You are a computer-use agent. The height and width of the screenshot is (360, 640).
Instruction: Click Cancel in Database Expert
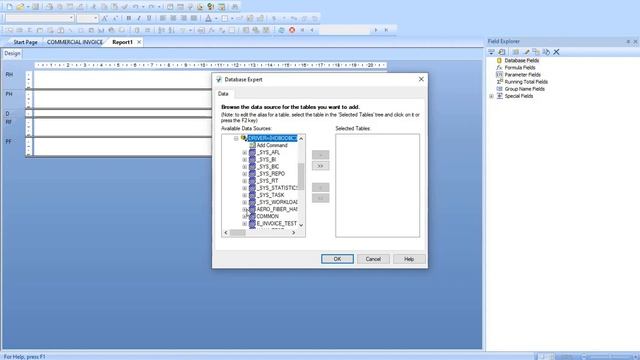pos(373,259)
